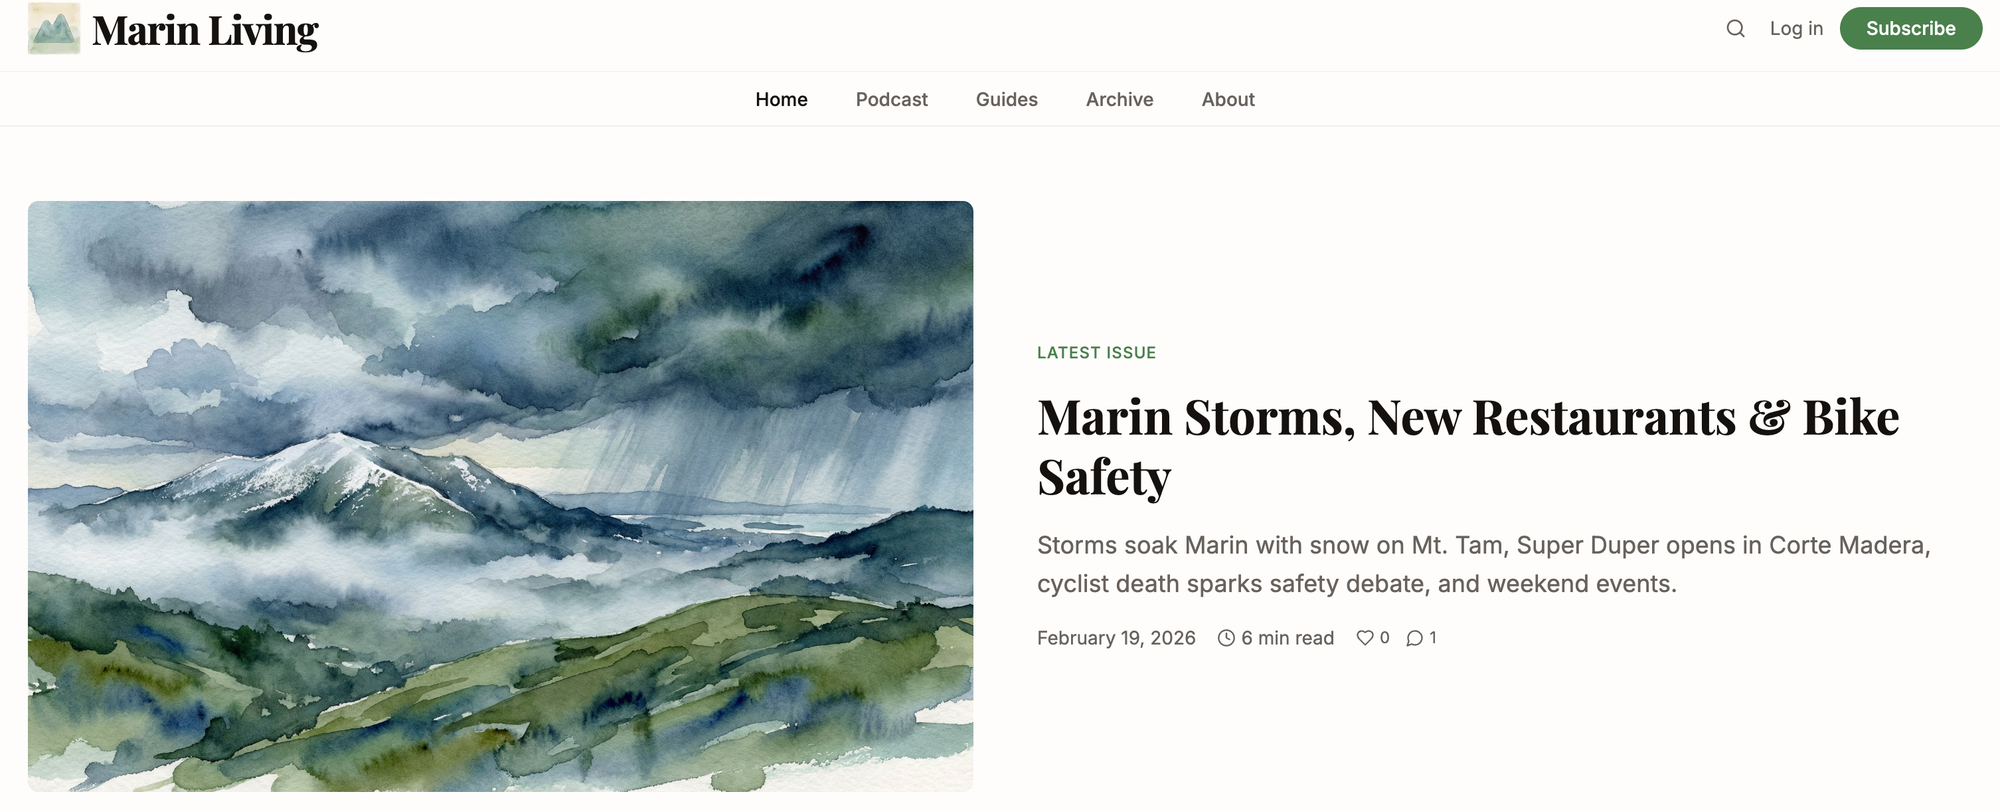2000x811 pixels.
Task: Open the Podcast section
Action: point(891,99)
